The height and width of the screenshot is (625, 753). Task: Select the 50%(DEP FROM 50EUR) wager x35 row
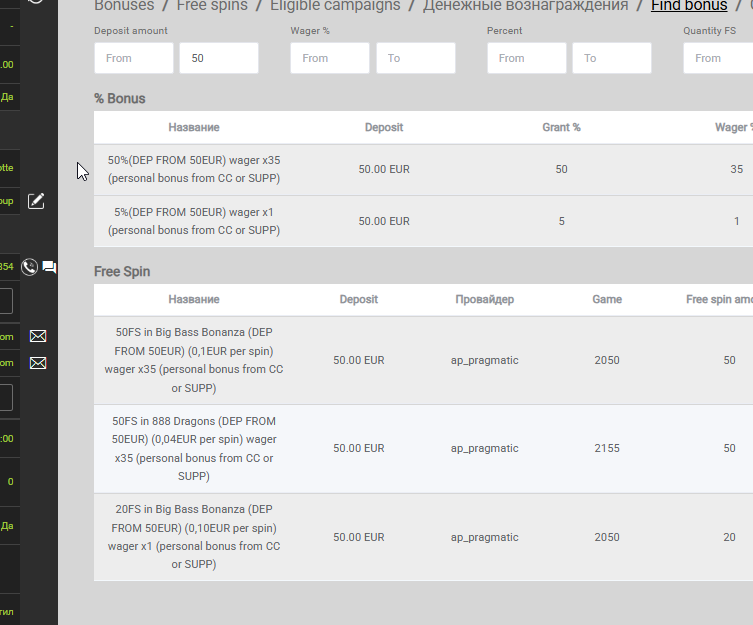tap(423, 170)
